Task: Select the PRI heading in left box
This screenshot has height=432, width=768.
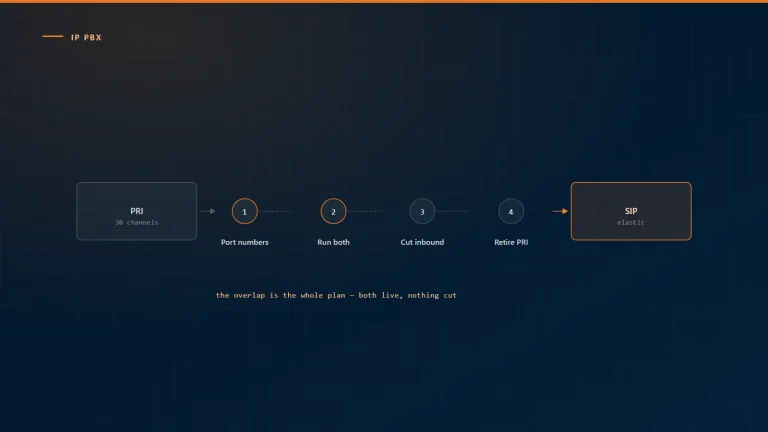Action: 137,211
